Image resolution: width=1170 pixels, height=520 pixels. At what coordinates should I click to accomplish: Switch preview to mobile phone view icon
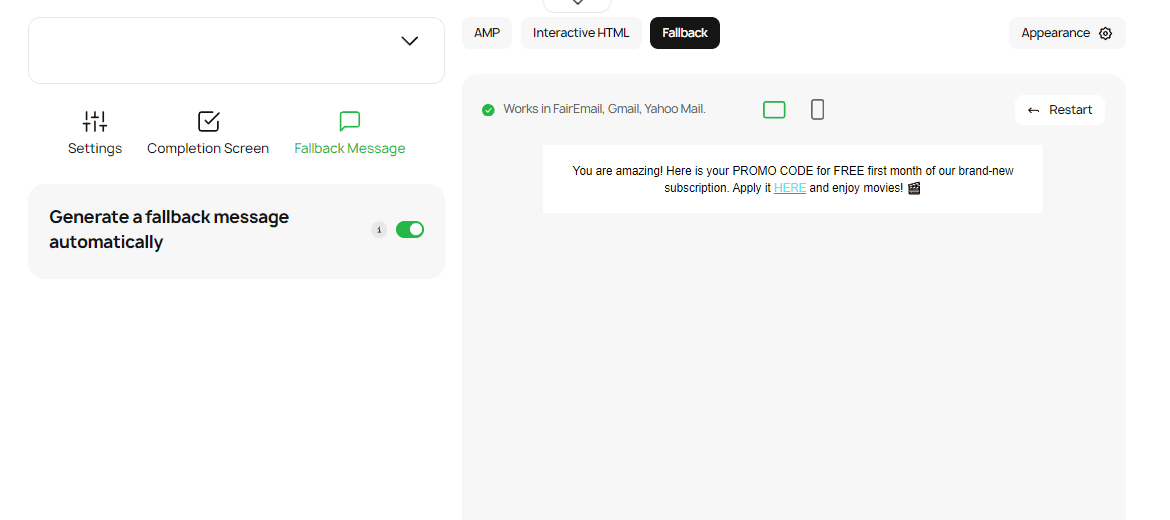(x=817, y=110)
